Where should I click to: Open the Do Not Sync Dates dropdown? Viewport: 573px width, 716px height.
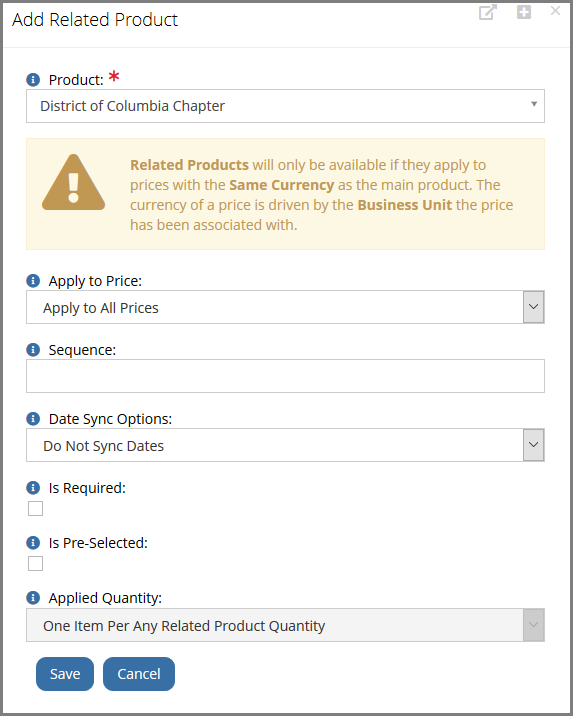click(285, 445)
